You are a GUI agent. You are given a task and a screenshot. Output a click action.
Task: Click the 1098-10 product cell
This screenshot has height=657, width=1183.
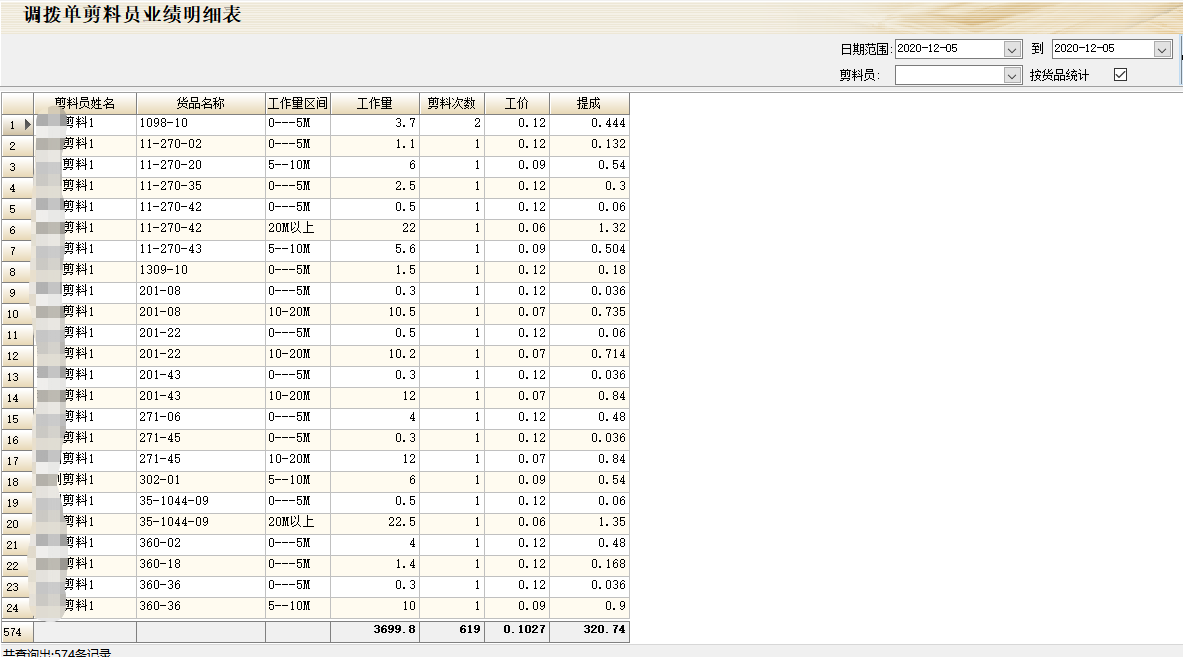pos(200,123)
